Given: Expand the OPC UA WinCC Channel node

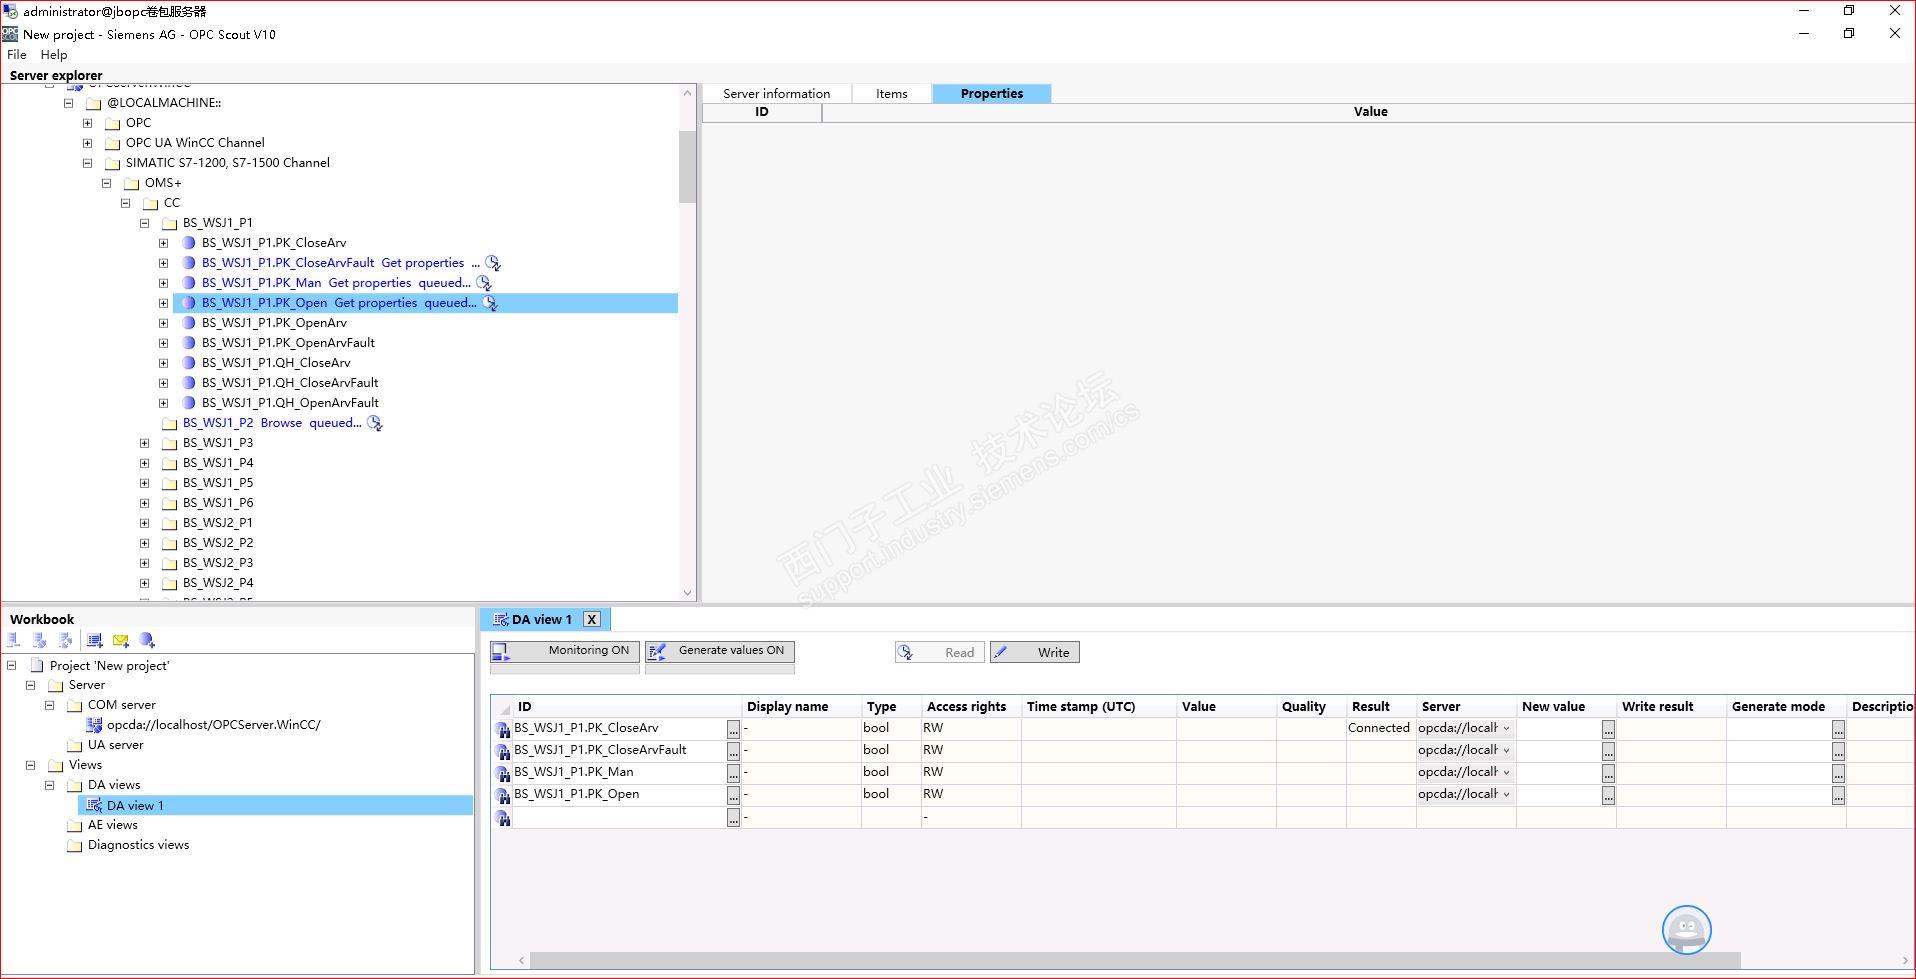Looking at the screenshot, I should coord(87,143).
